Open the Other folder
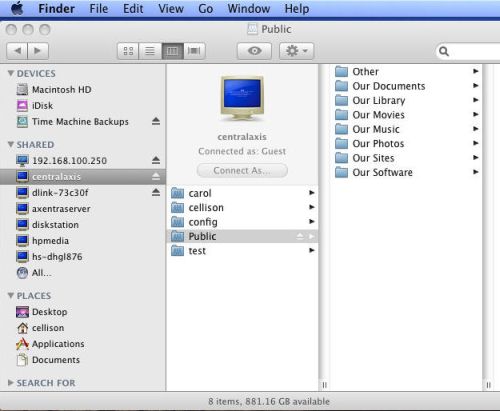This screenshot has width=500, height=411. 407,71
